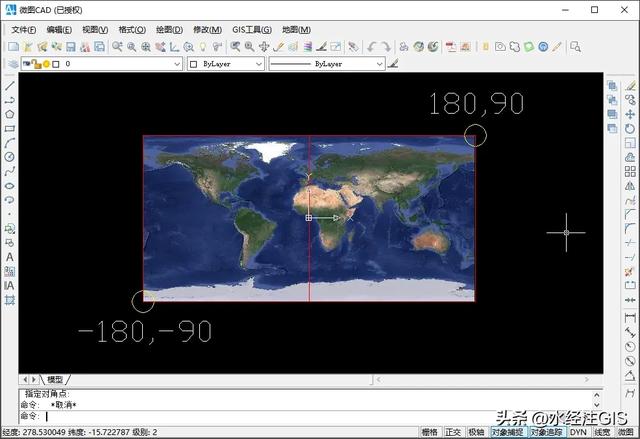Open the layer name dropdown

coord(120,64)
